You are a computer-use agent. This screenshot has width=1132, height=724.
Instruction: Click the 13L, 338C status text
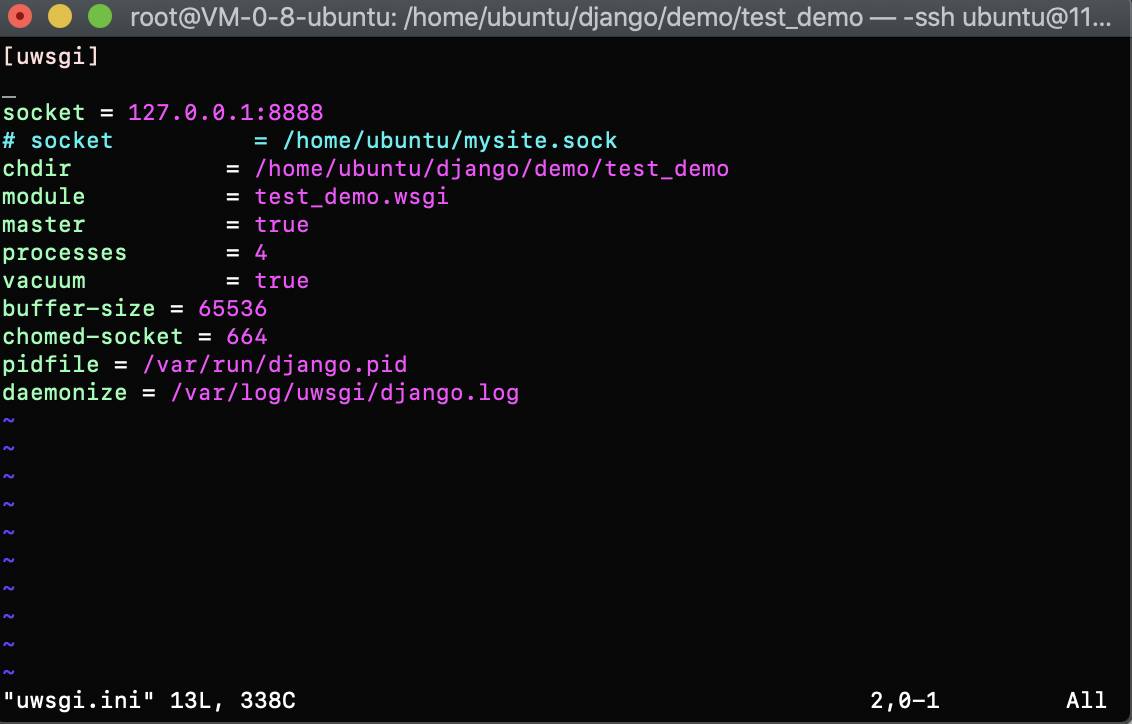pyautogui.click(x=232, y=700)
